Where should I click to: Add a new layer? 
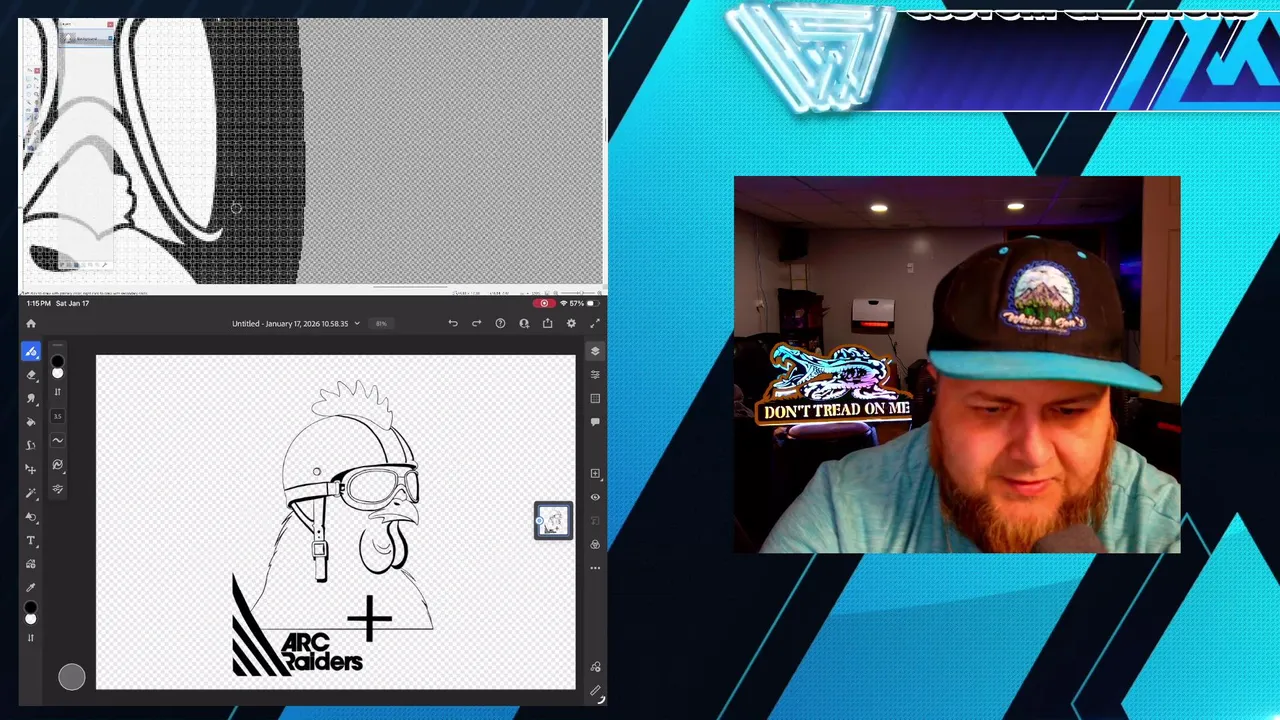[x=595, y=473]
